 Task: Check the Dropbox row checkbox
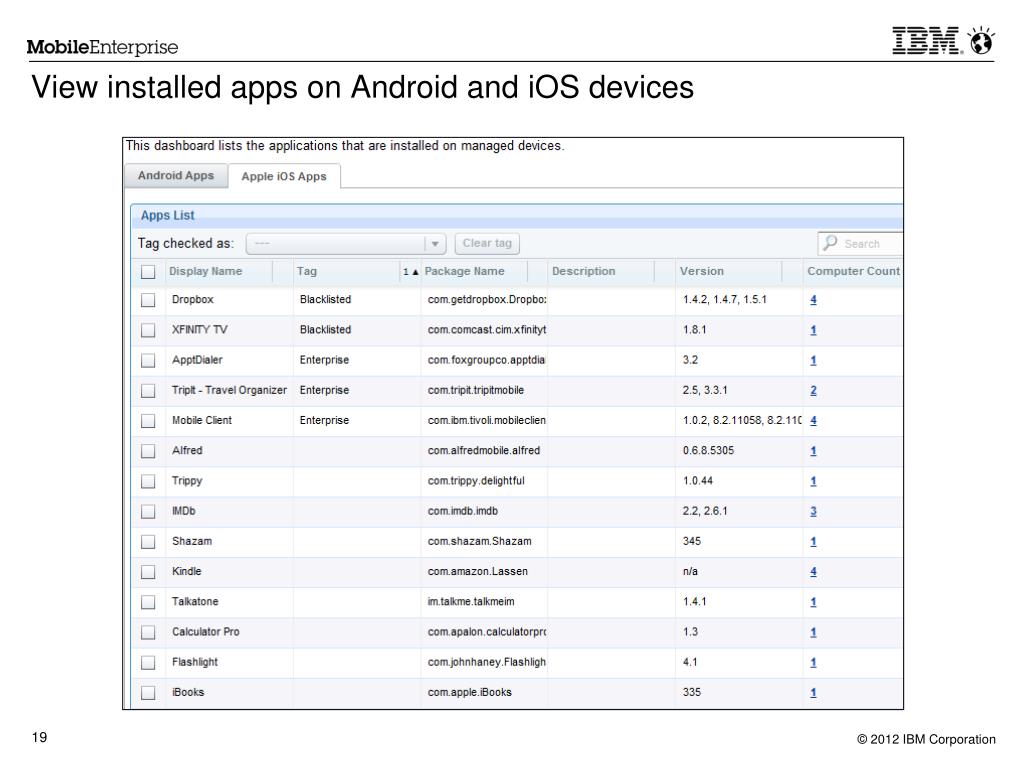(x=148, y=300)
